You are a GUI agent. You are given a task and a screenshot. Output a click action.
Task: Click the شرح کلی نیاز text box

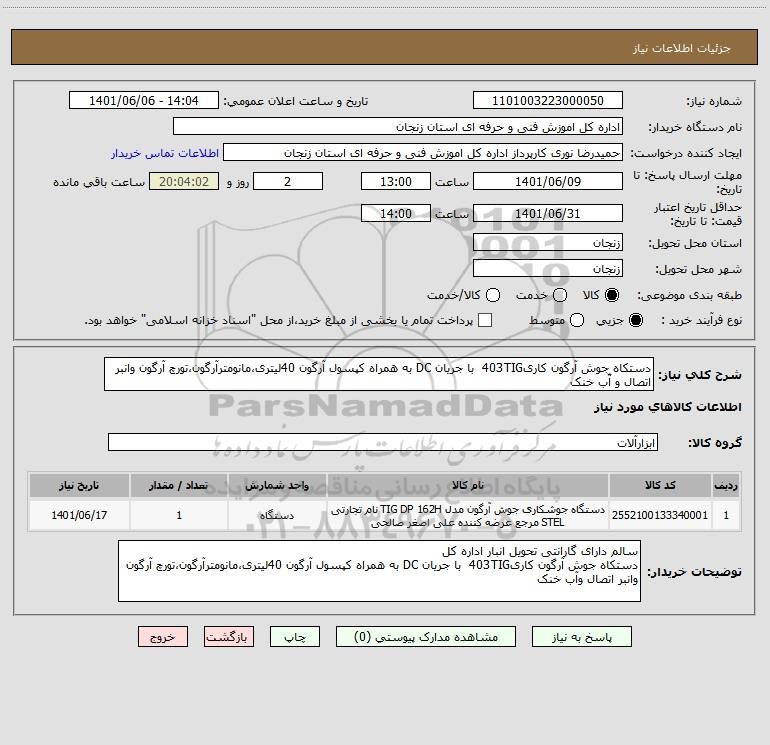[x=379, y=374]
